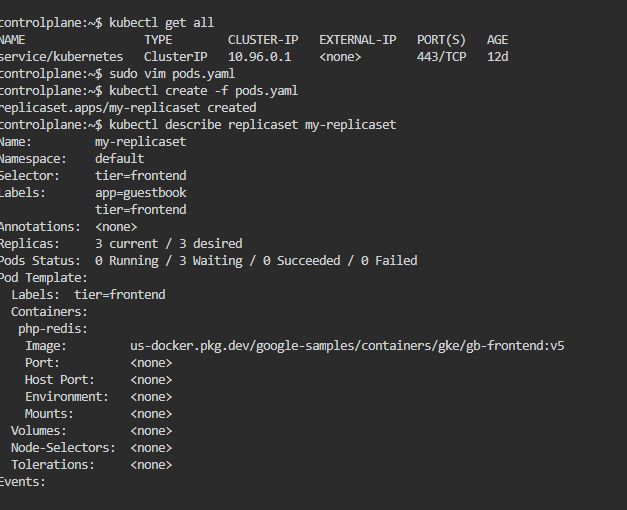
Task: Click the '443/TCP' port value
Action: click(441, 56)
